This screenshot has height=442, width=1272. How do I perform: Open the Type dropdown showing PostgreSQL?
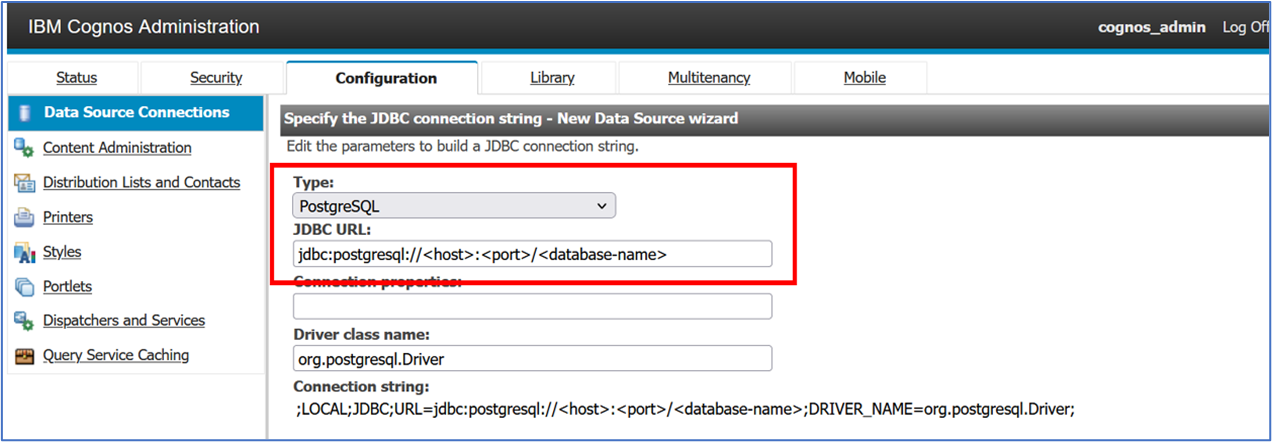[454, 206]
